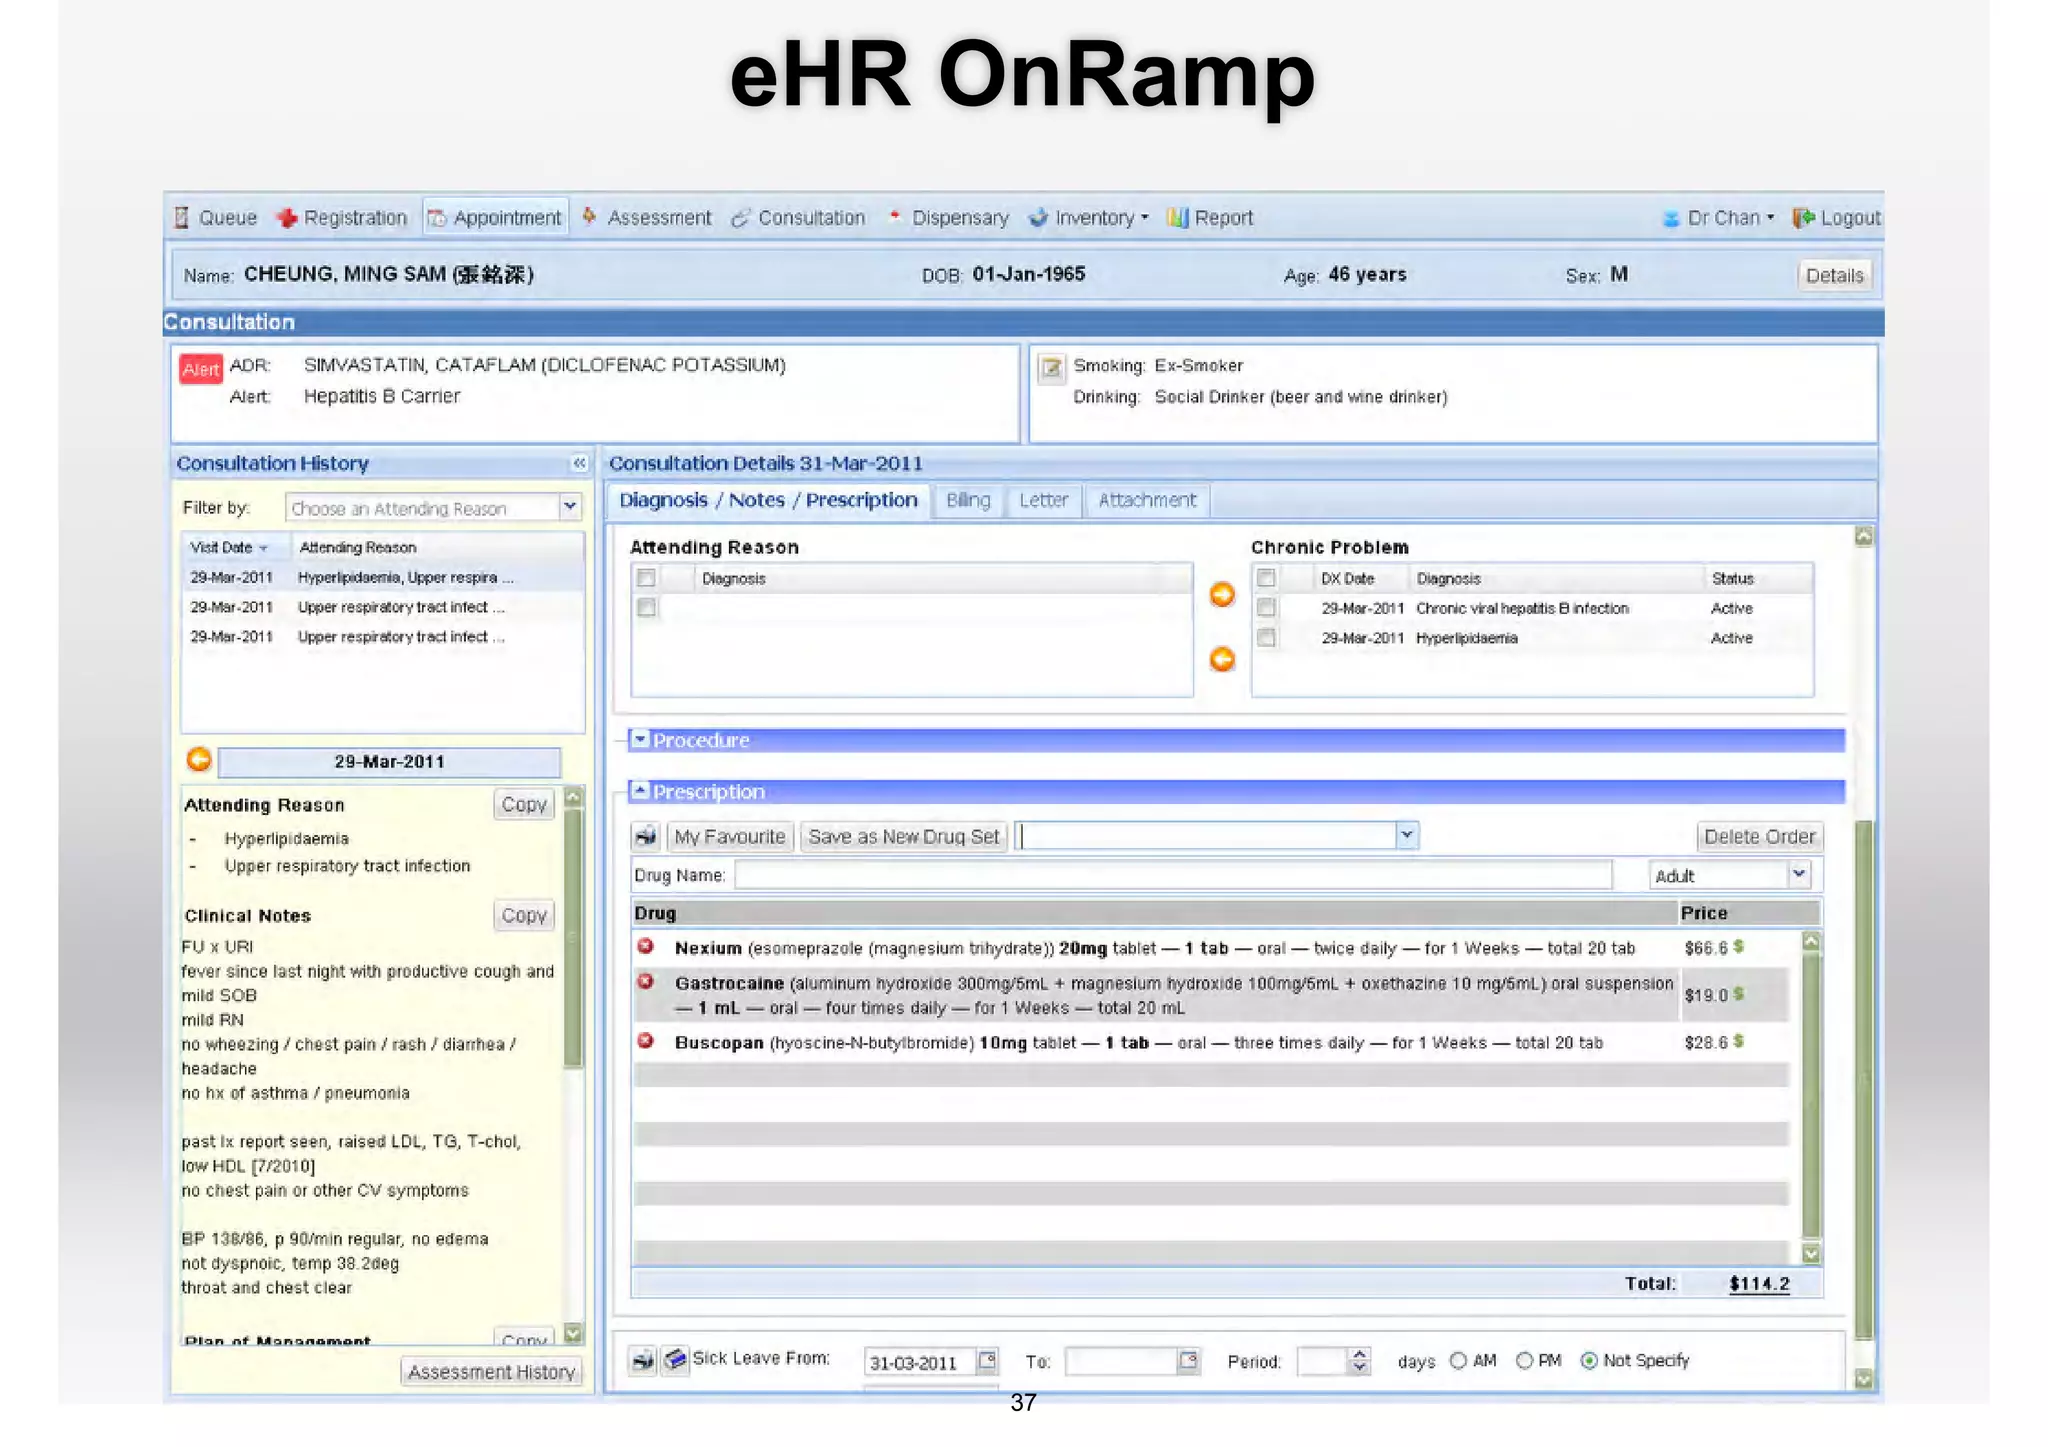Sort by Visit Date column

(x=229, y=547)
